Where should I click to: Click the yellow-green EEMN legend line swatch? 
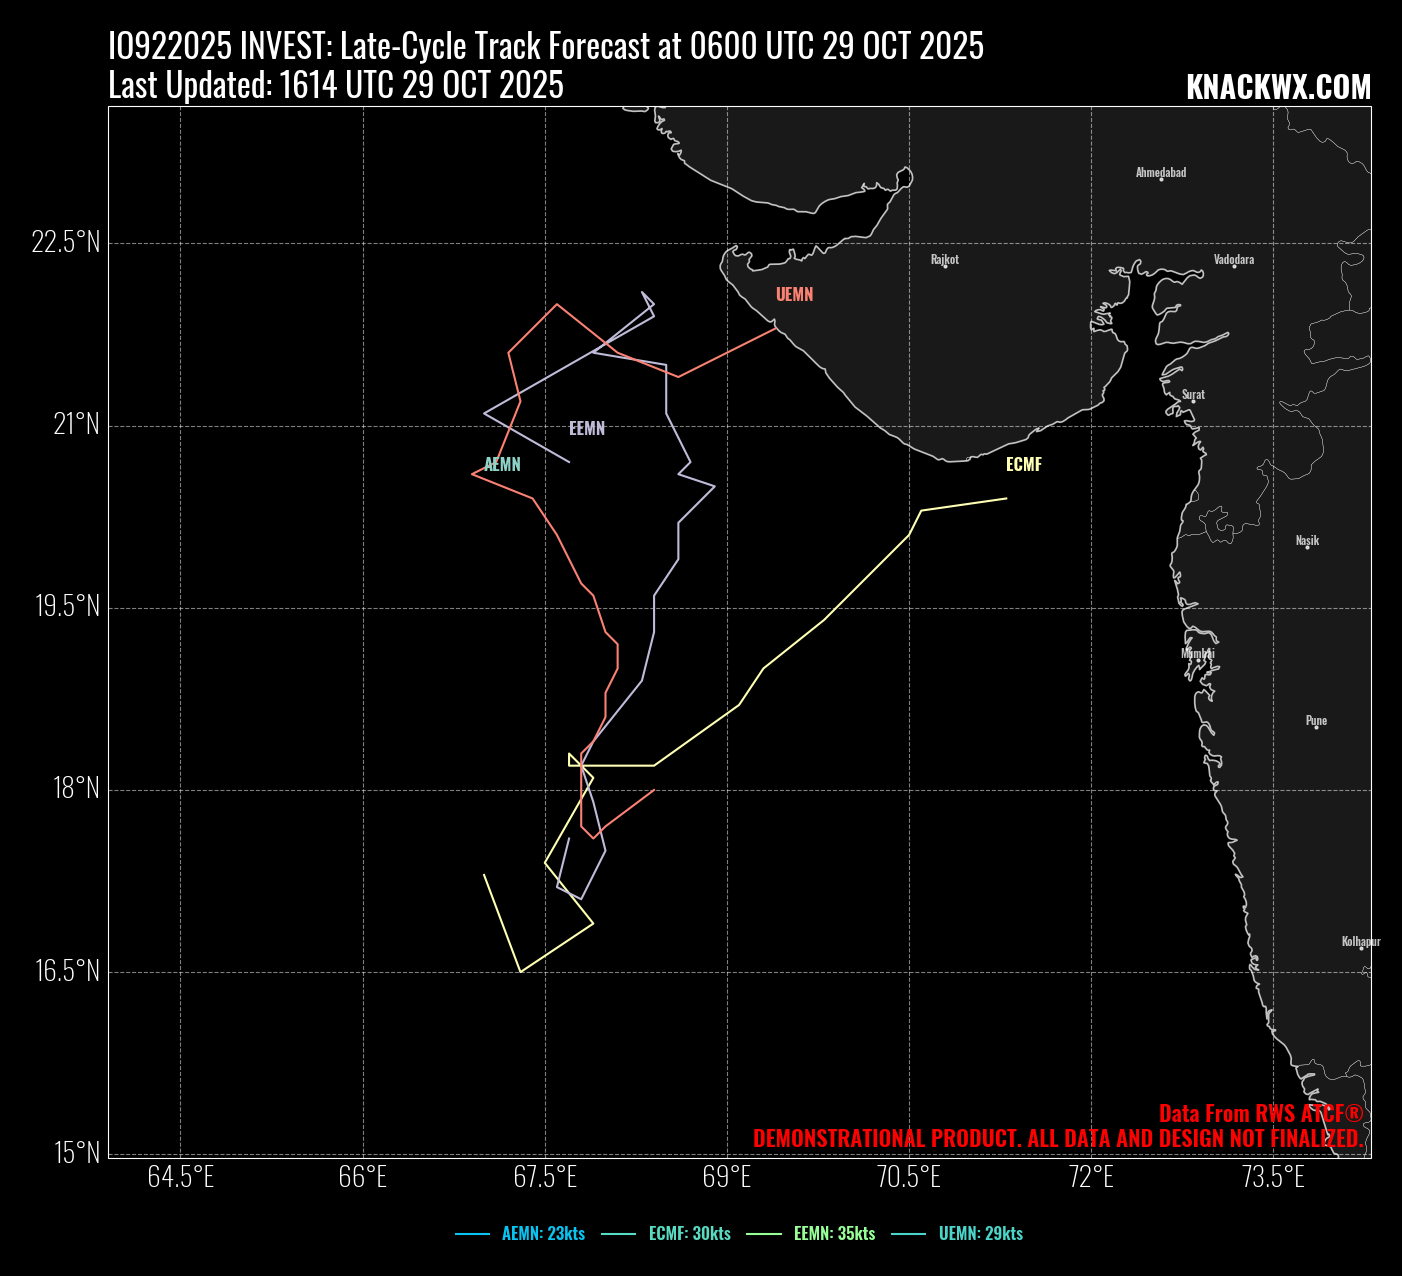[x=764, y=1234]
